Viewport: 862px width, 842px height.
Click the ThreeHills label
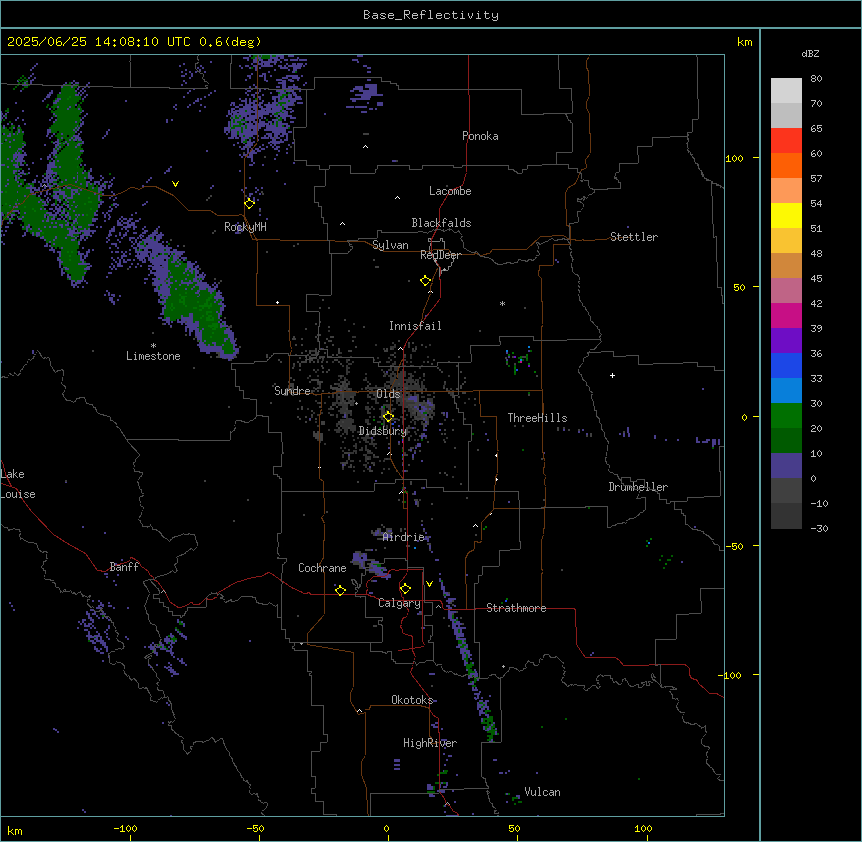click(x=537, y=418)
